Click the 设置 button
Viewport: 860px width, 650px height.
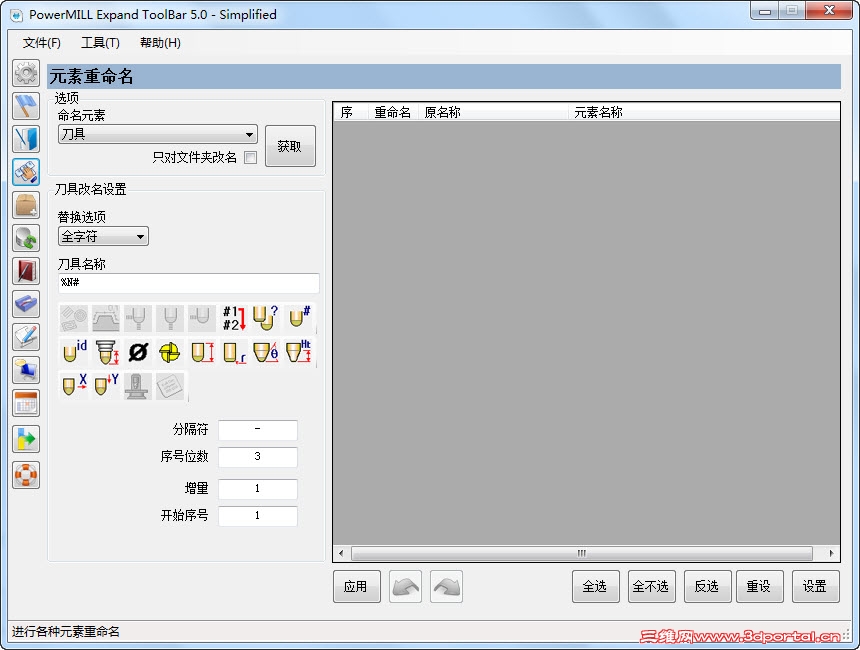[816, 586]
